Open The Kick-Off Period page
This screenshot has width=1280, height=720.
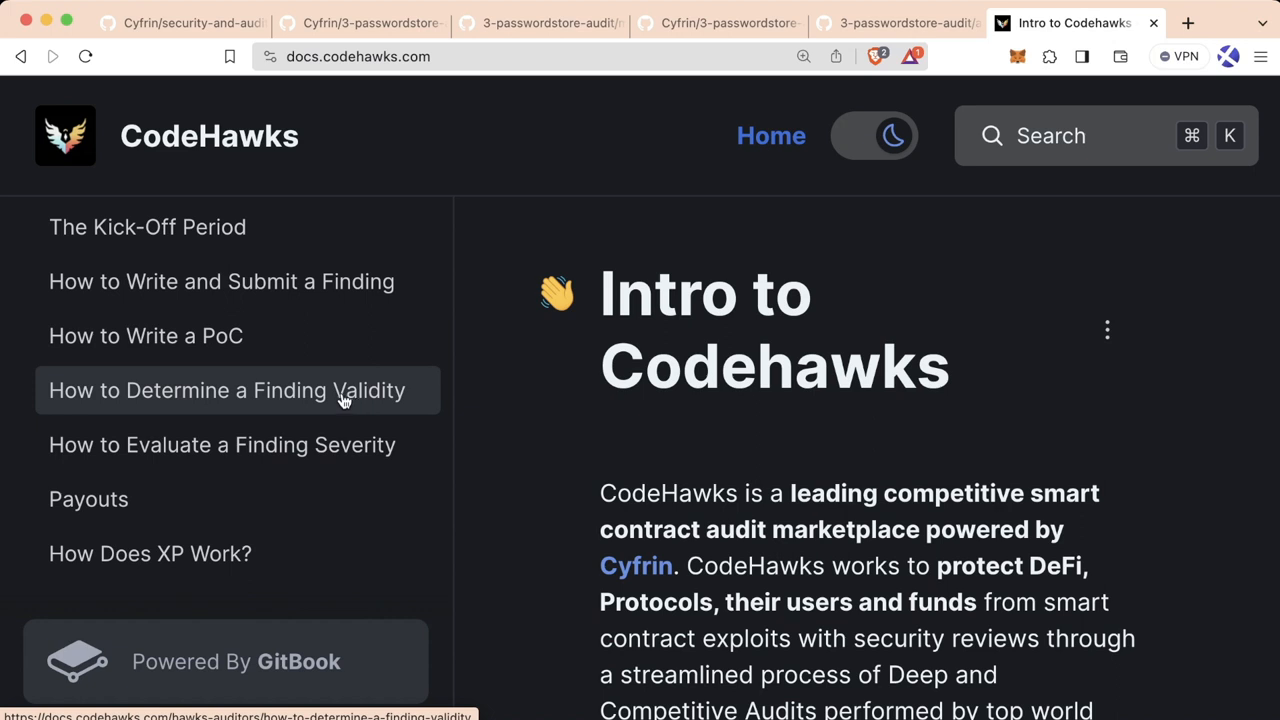coord(147,227)
